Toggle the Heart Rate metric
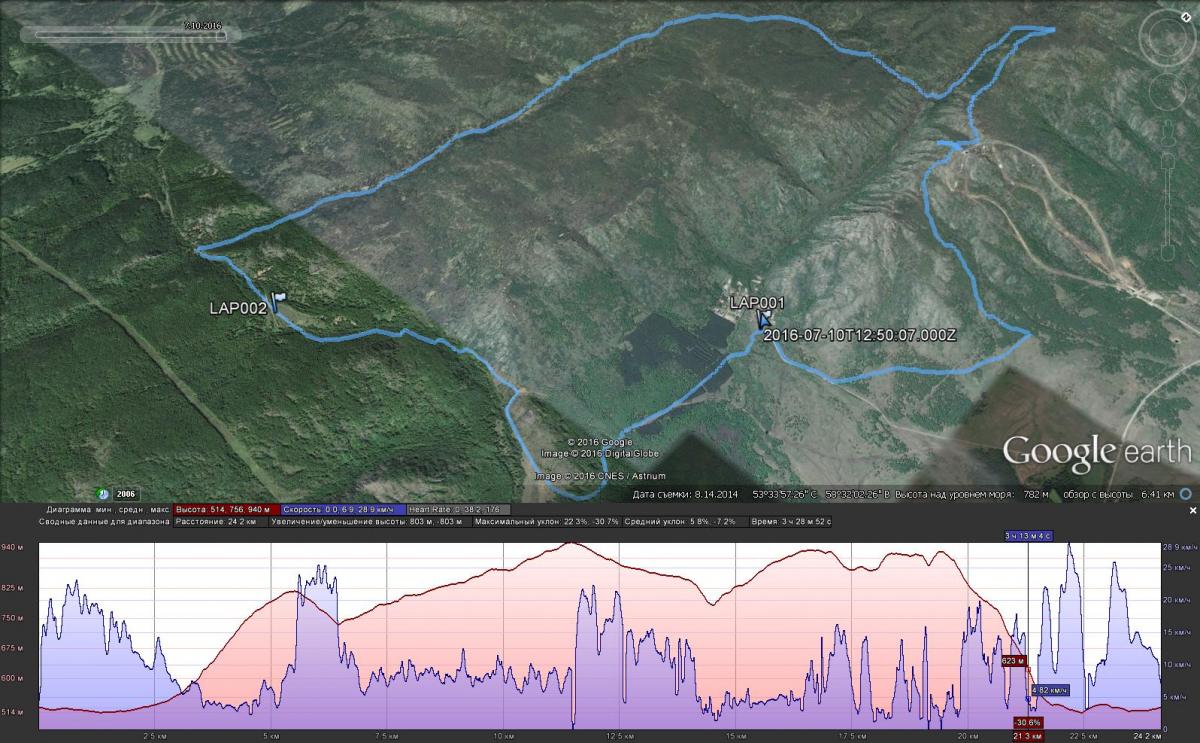Screen dimensions: 1200x743 point(450,509)
